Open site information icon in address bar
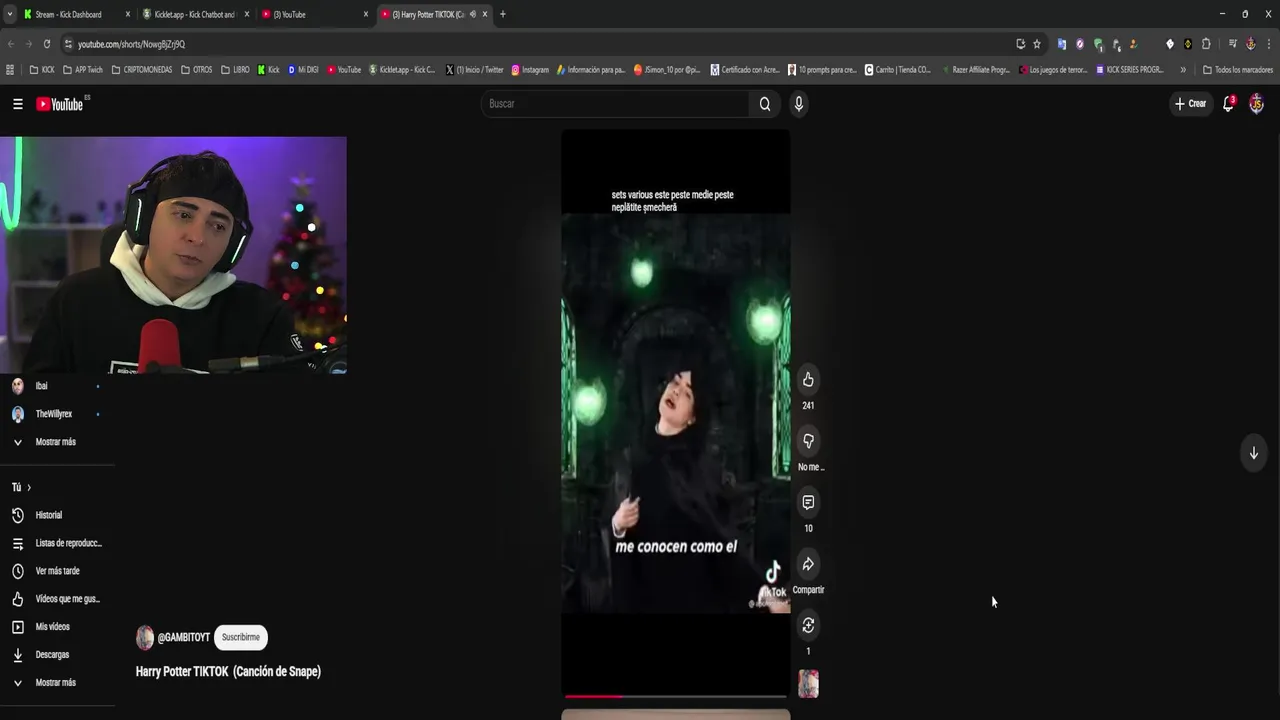 point(68,44)
